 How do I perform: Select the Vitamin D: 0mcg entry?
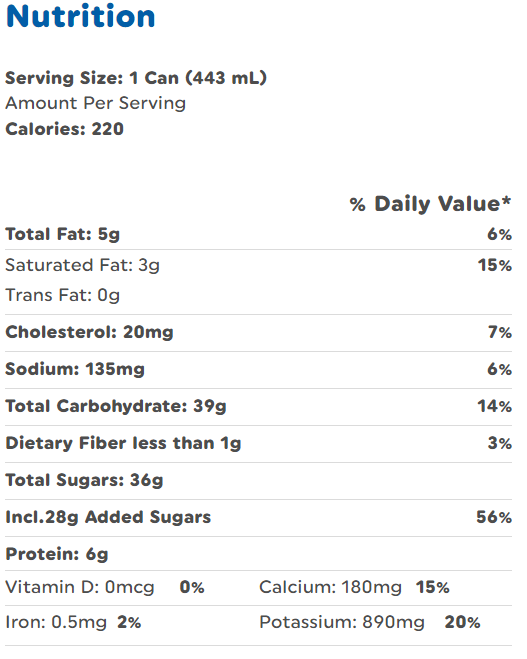(x=79, y=587)
